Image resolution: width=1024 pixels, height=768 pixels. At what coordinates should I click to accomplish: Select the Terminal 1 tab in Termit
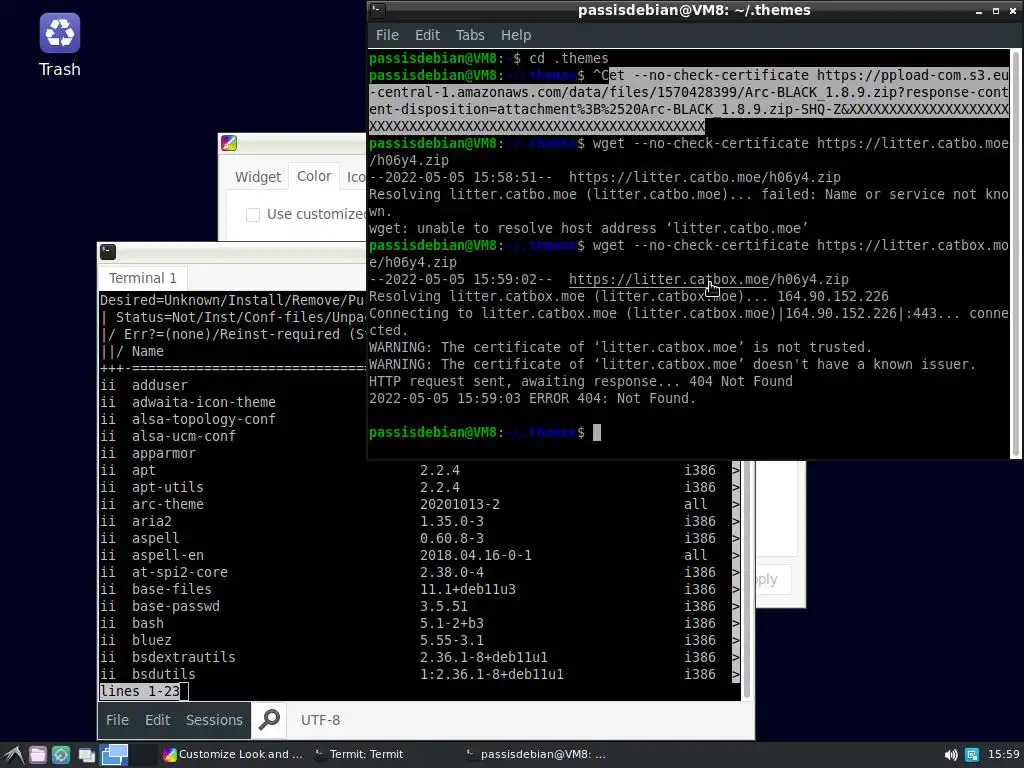(142, 278)
